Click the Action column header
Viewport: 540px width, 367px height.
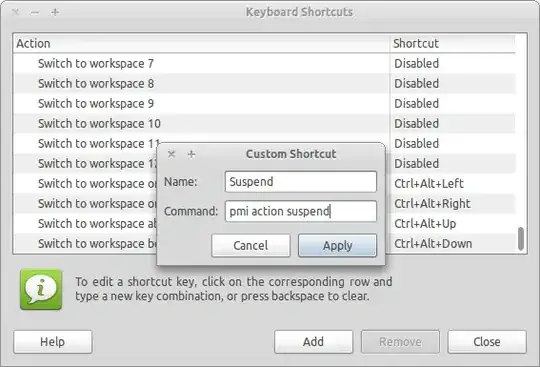[201, 43]
